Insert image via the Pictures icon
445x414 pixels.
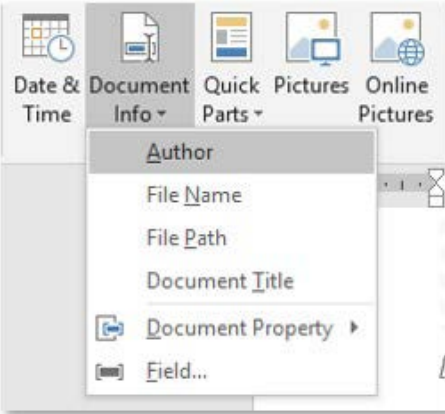(313, 39)
